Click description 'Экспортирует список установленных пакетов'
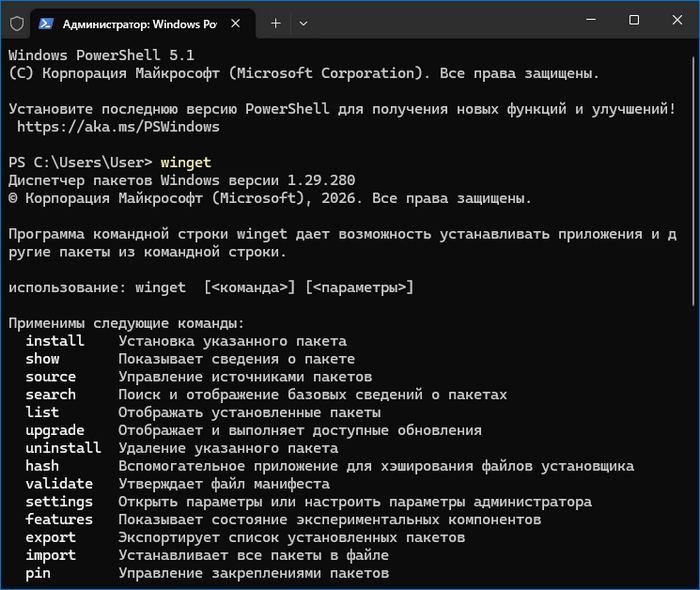 coord(292,537)
